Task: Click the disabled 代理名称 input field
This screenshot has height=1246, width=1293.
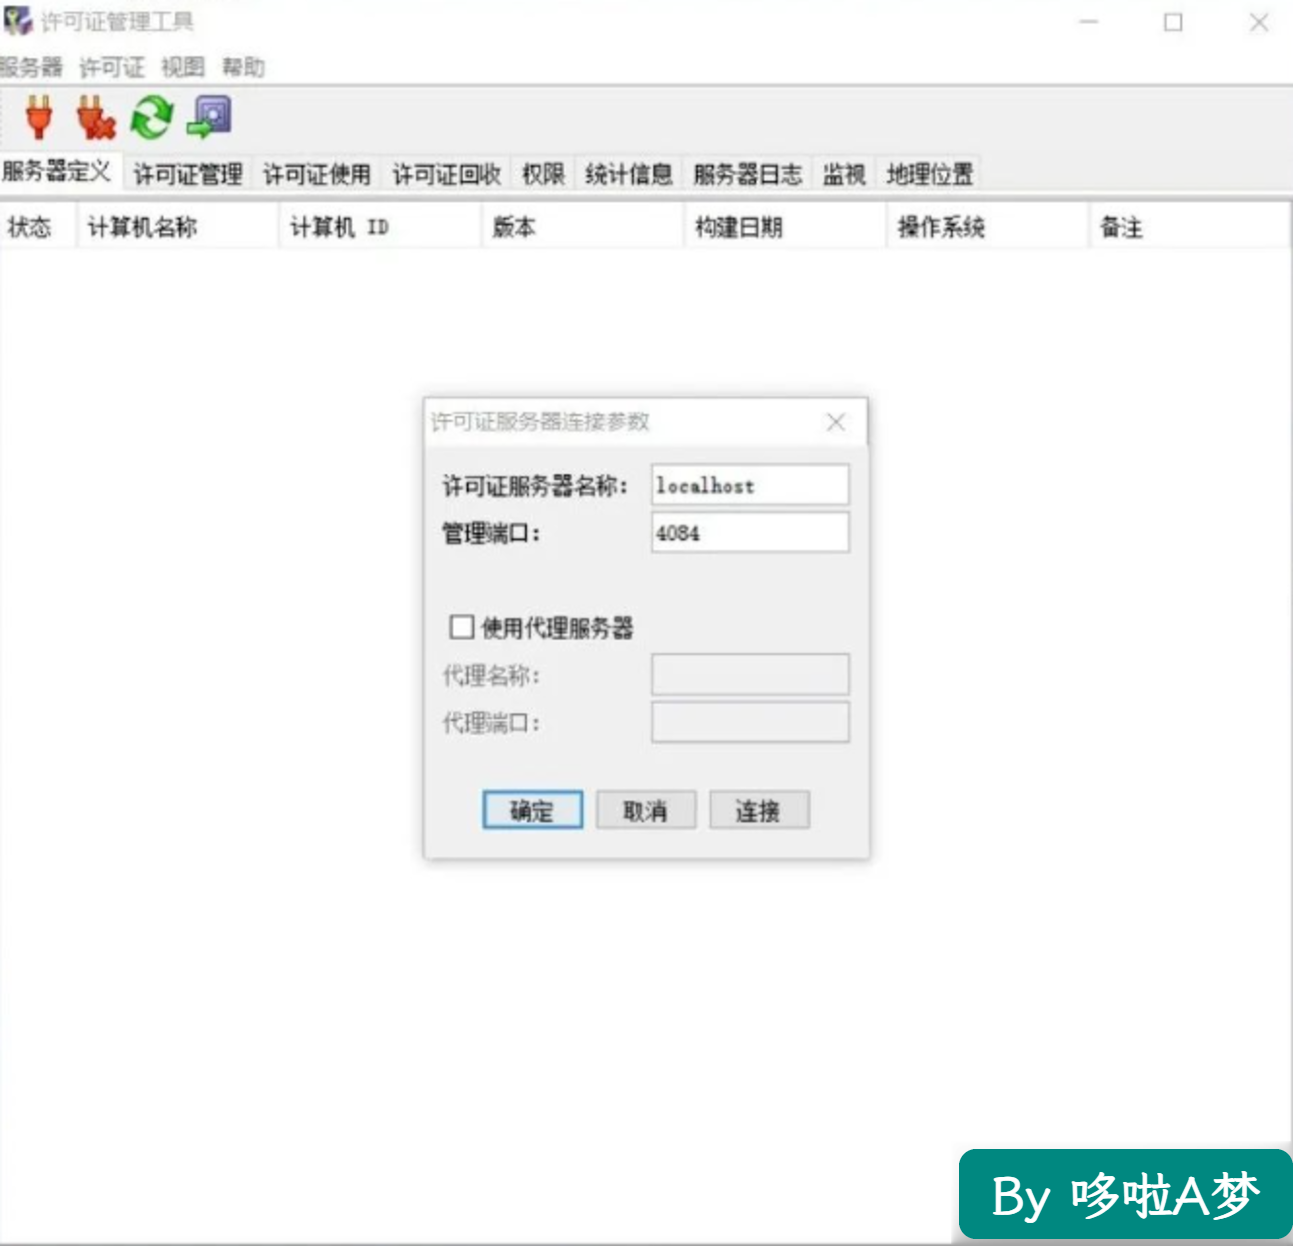Action: 750,675
